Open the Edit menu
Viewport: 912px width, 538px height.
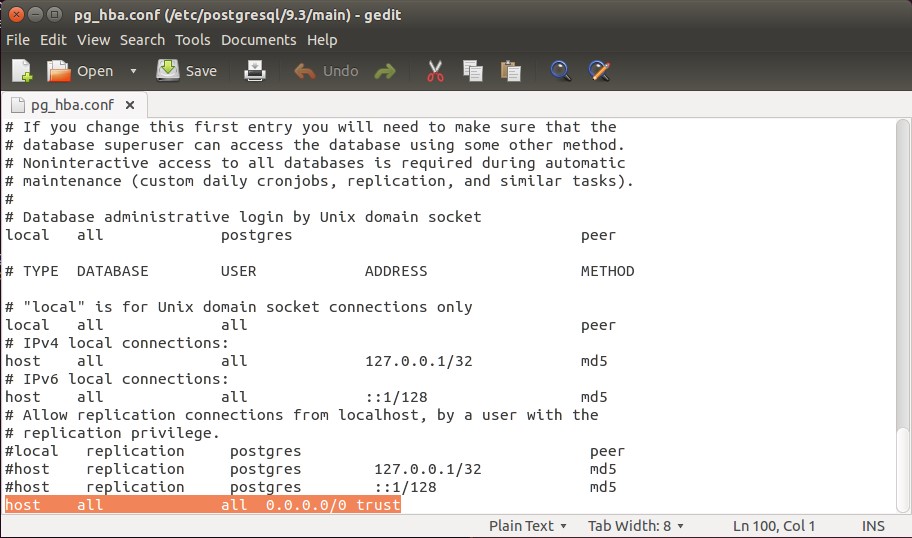click(54, 40)
